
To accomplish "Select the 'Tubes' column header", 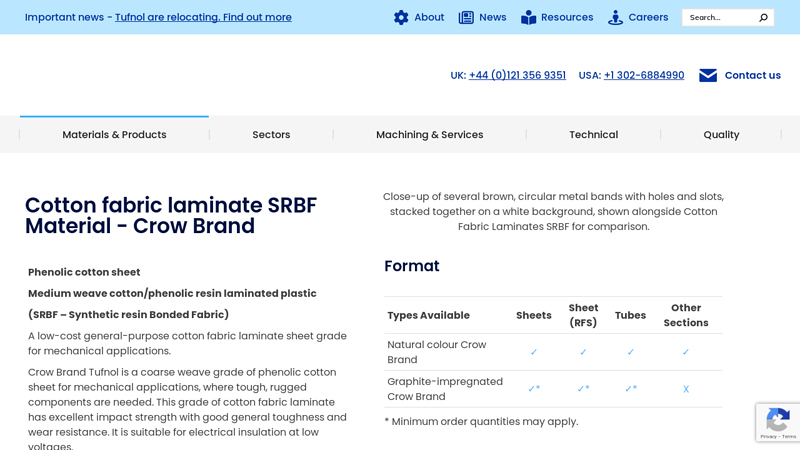I will coord(630,315).
